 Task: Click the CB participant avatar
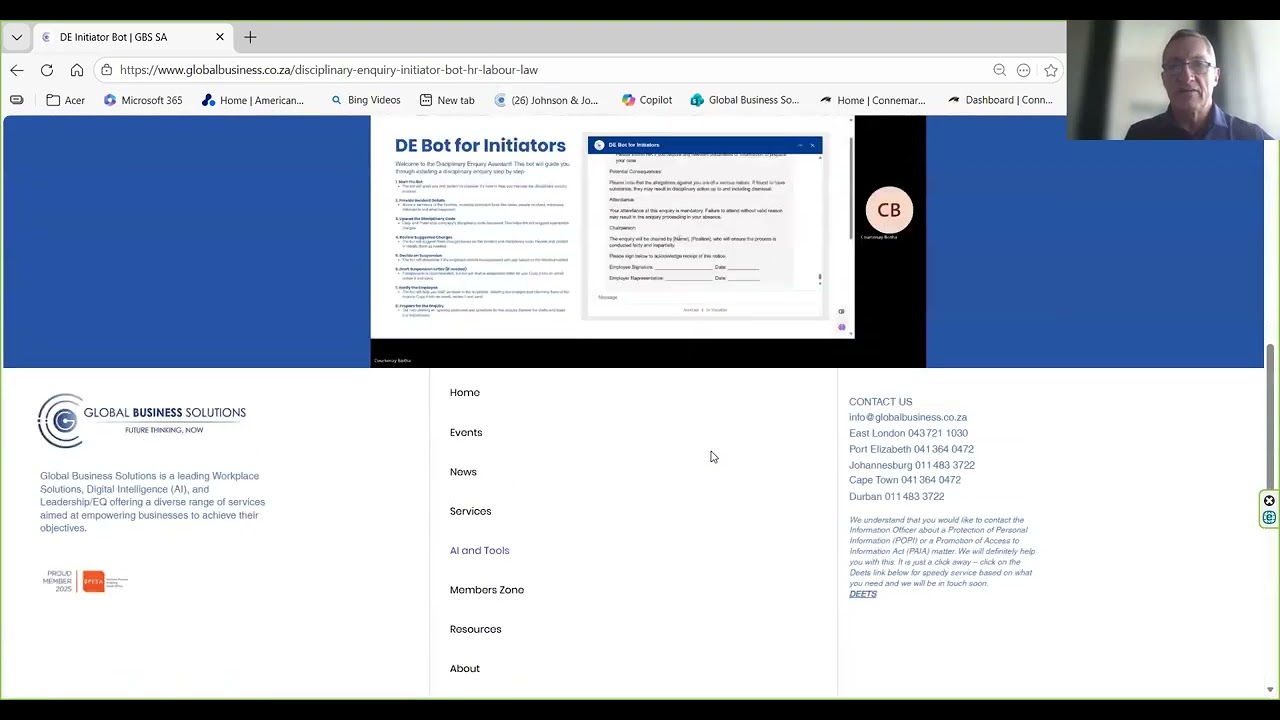pyautogui.click(x=889, y=210)
